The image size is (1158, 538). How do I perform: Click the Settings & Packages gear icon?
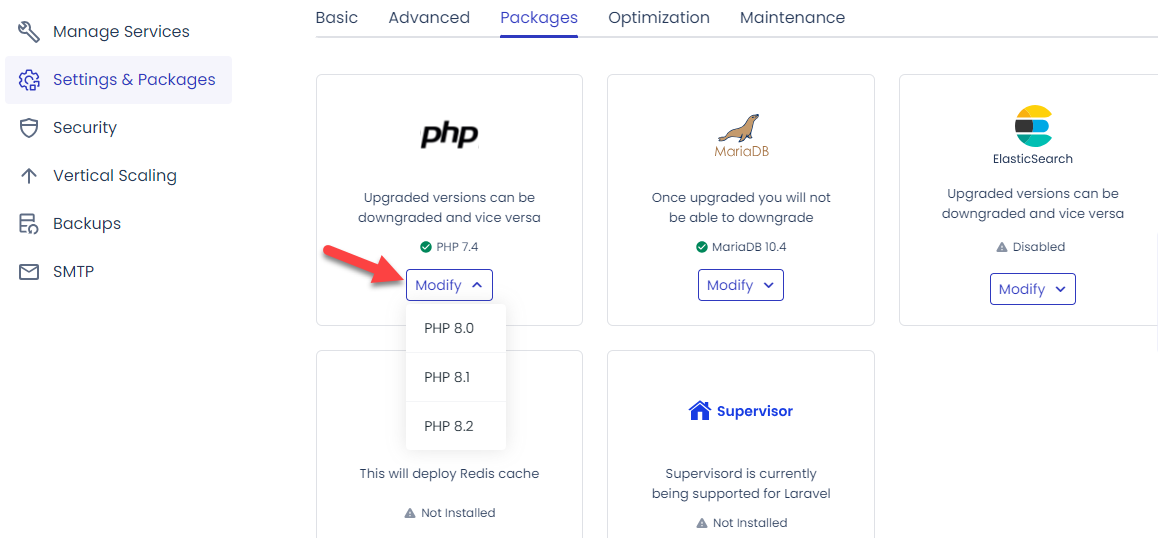pos(29,80)
